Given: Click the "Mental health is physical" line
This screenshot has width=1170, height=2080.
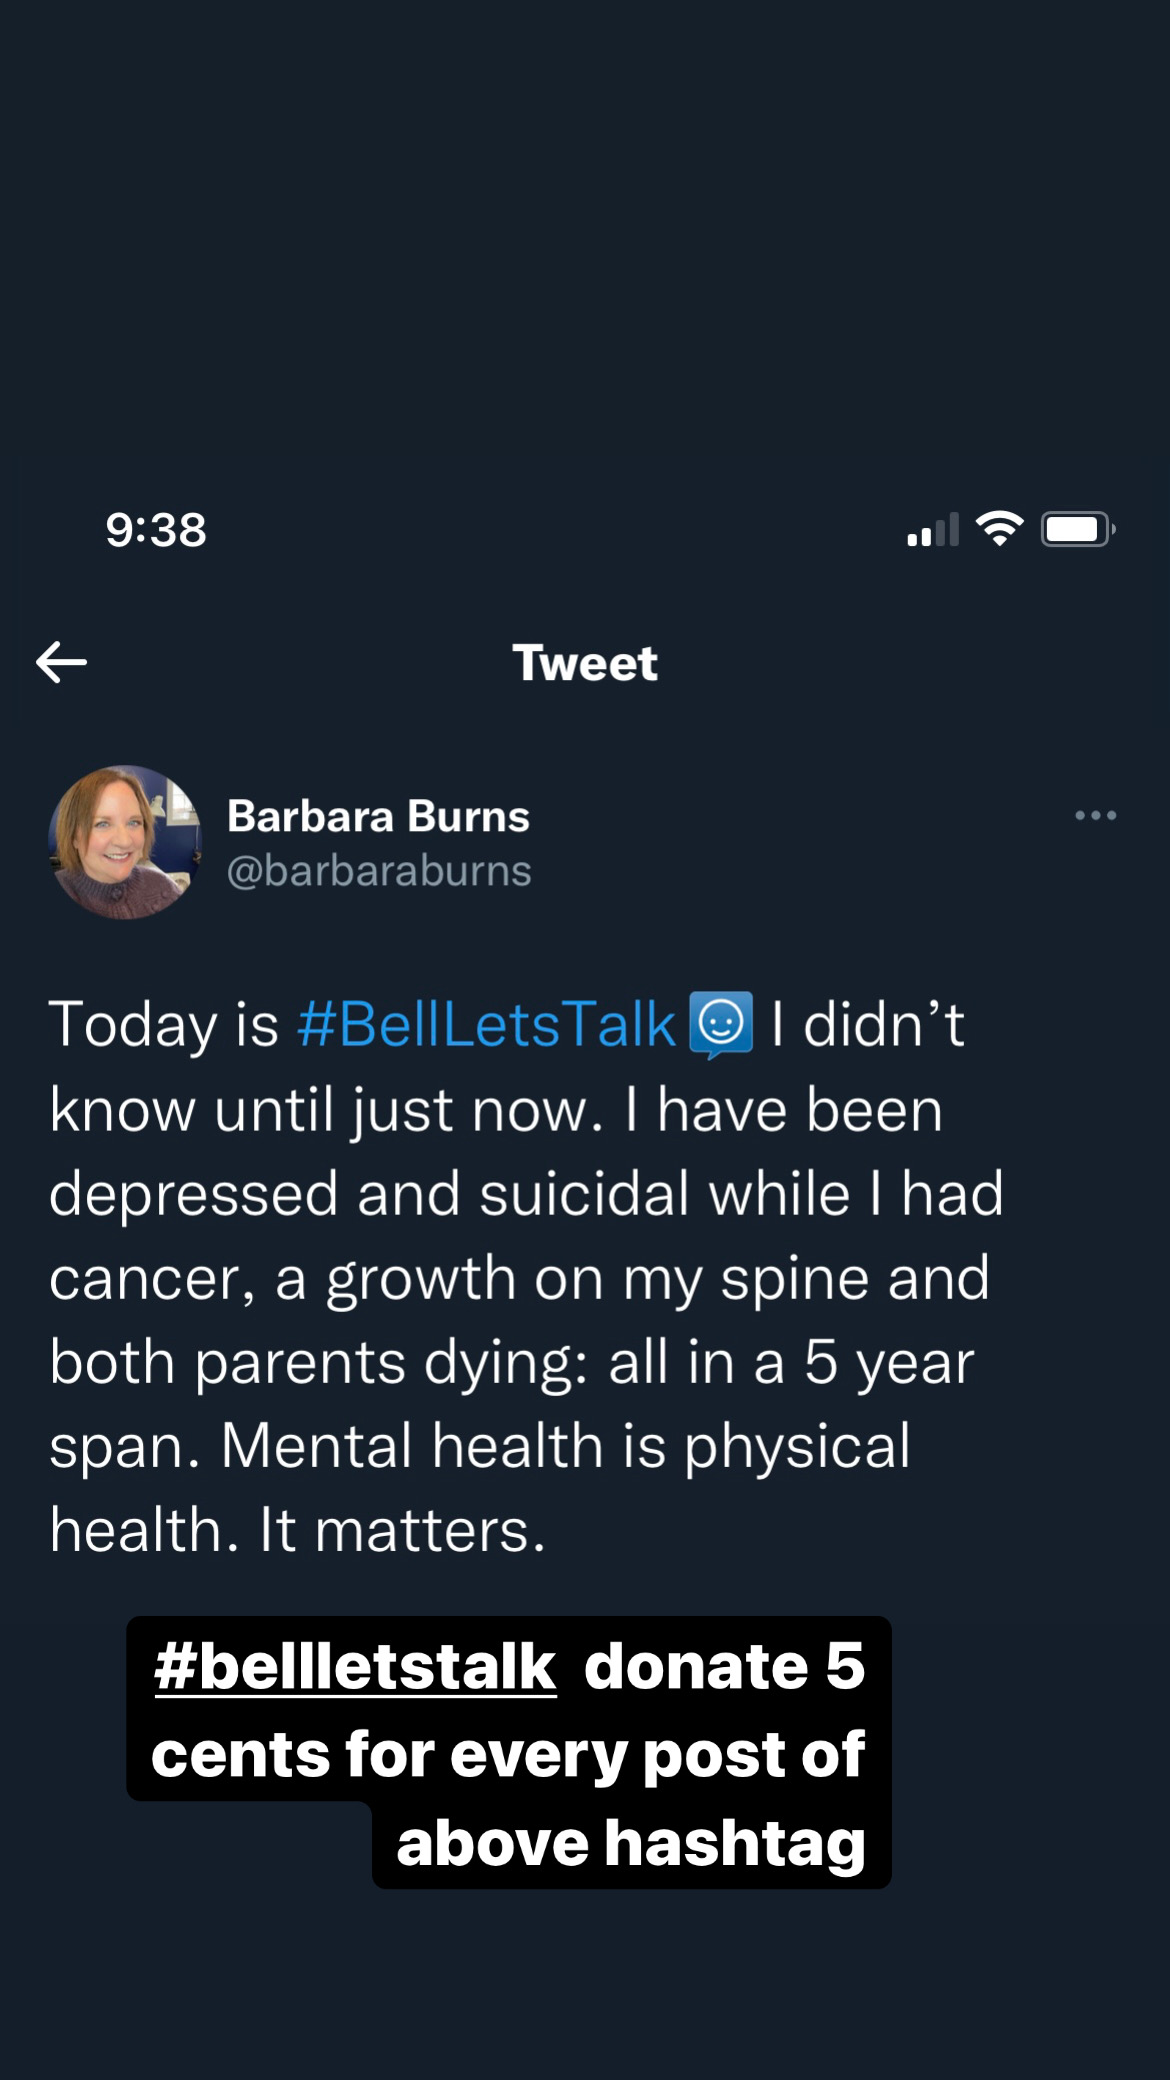Looking at the screenshot, I should pyautogui.click(x=565, y=1446).
